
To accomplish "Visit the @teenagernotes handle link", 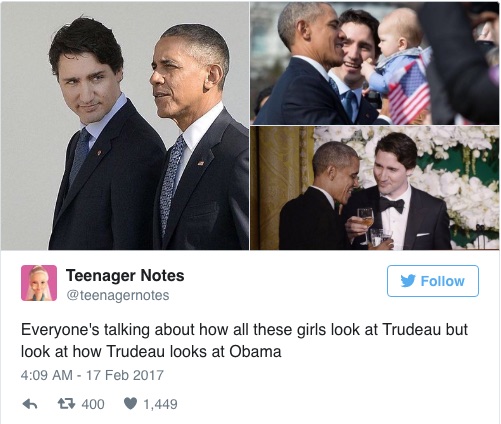I will pyautogui.click(x=118, y=295).
